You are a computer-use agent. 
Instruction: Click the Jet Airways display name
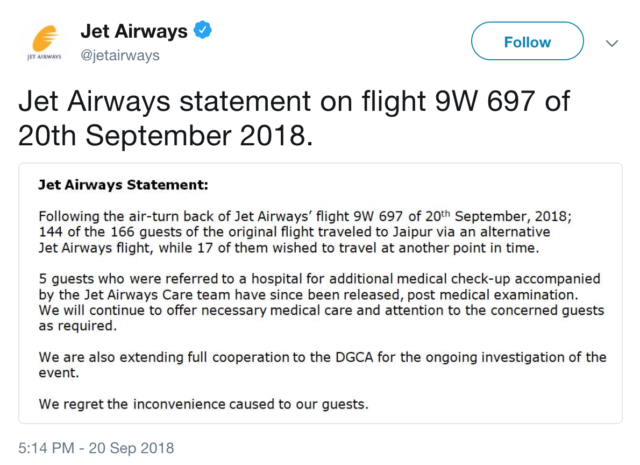click(134, 31)
